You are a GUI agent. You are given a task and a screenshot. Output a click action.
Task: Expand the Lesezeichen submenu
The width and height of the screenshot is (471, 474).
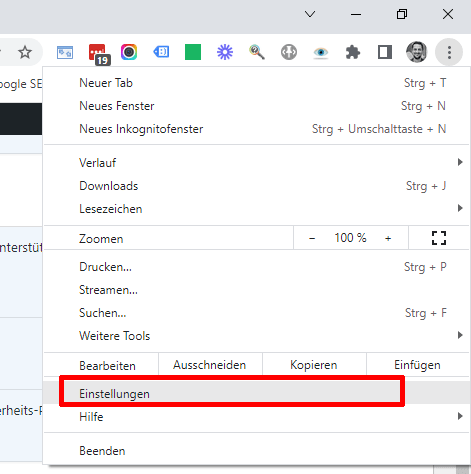pos(256,209)
